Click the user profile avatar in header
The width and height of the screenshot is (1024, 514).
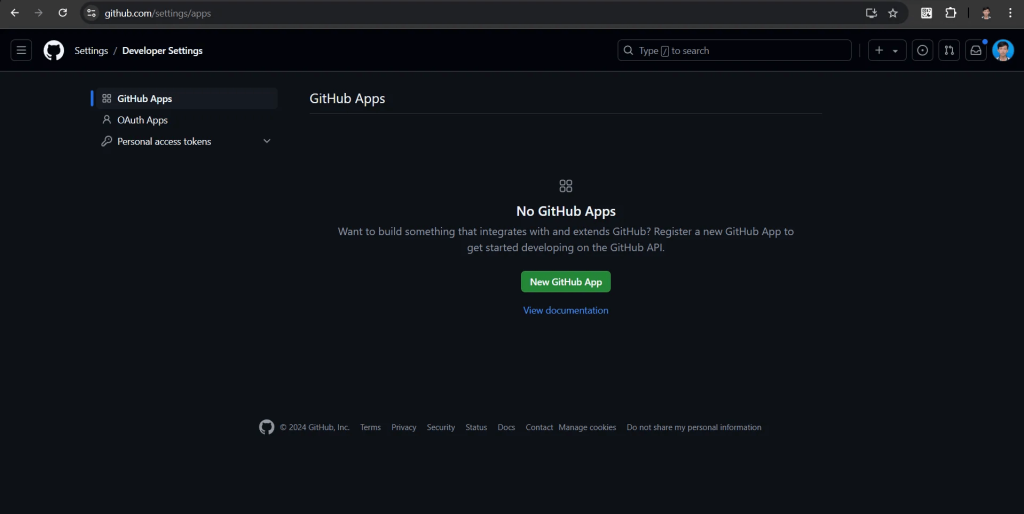coord(1003,51)
